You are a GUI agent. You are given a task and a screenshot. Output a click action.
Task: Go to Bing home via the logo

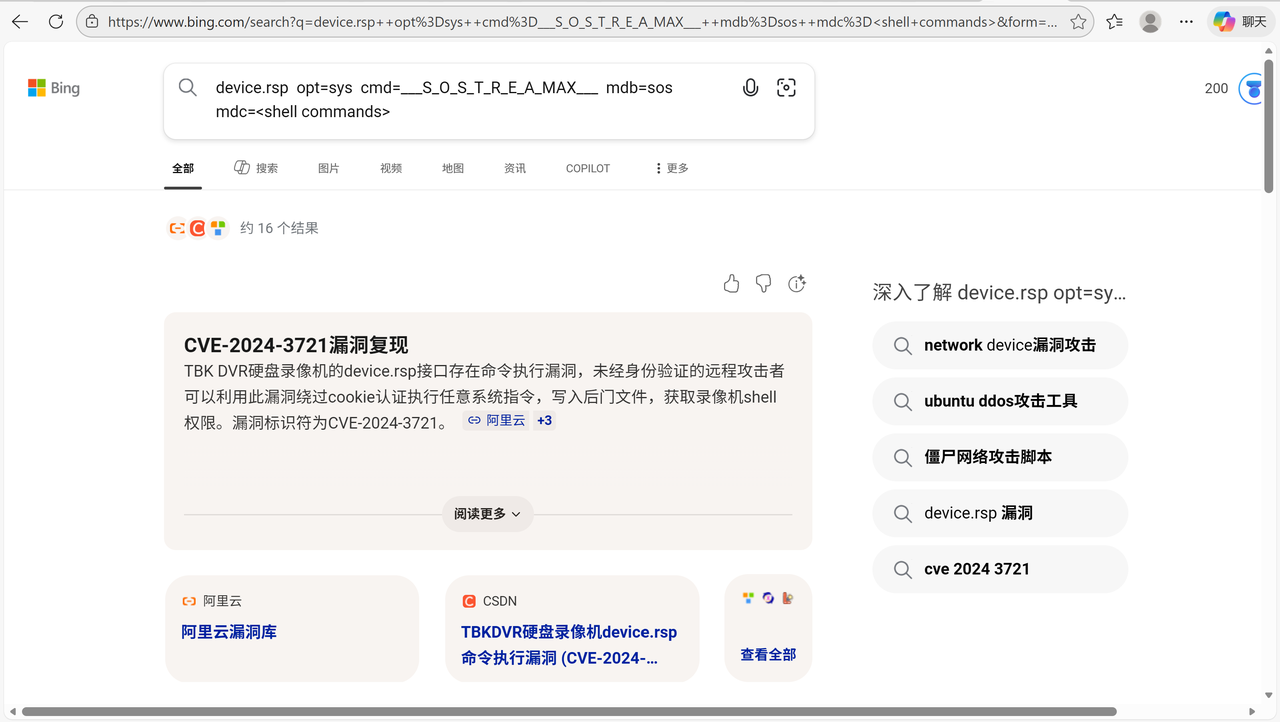click(54, 88)
